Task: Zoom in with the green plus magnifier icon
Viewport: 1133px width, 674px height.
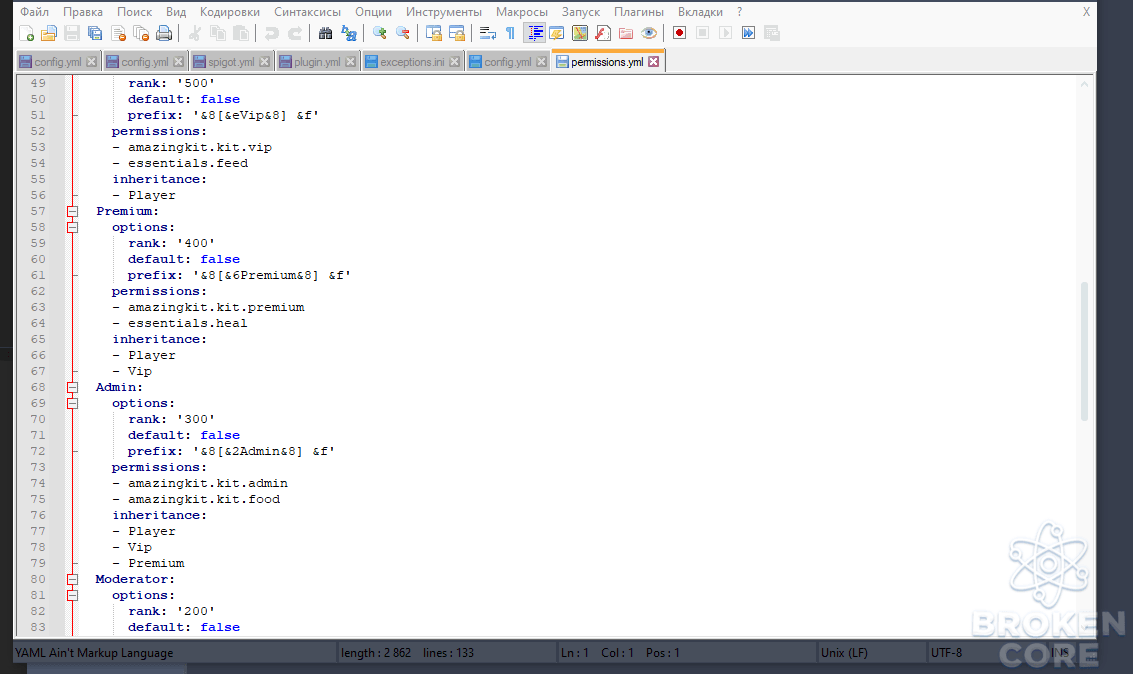Action: 379,33
